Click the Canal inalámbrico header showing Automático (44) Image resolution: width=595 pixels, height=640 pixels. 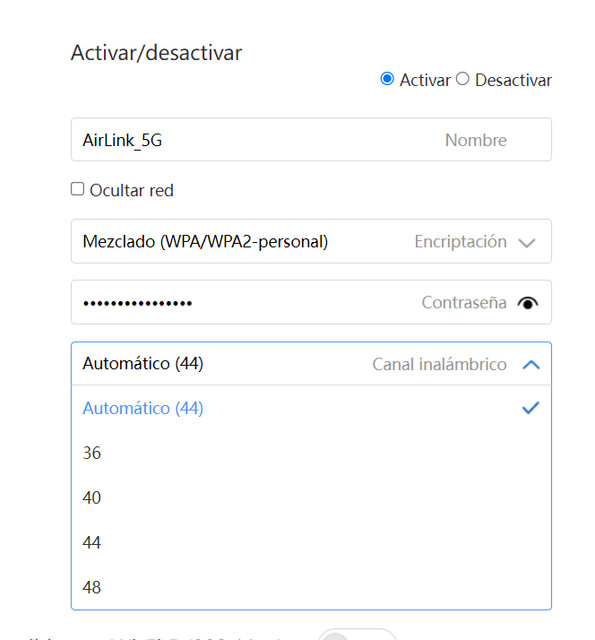[x=311, y=364]
